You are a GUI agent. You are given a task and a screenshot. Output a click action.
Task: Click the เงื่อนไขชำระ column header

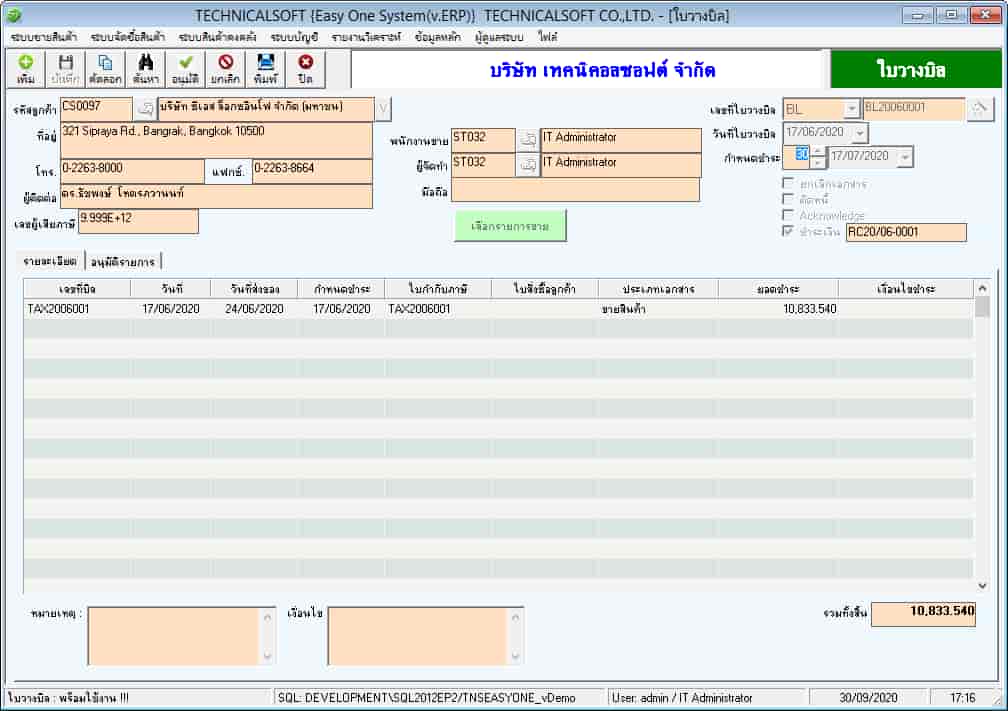click(x=906, y=289)
